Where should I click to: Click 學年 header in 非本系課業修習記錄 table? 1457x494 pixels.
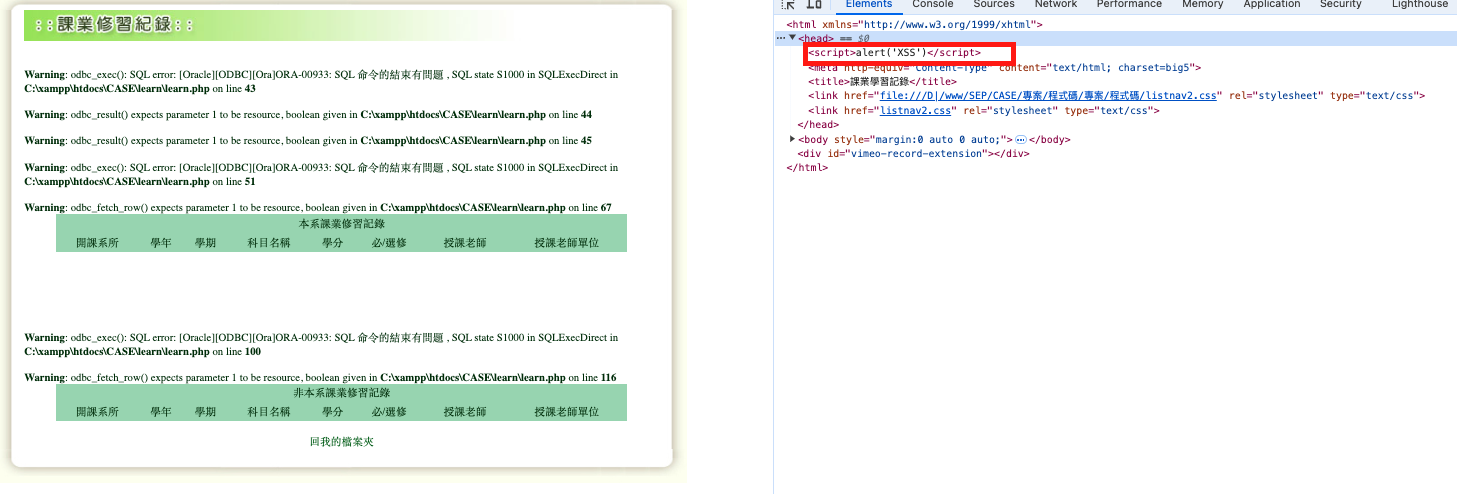(161, 412)
